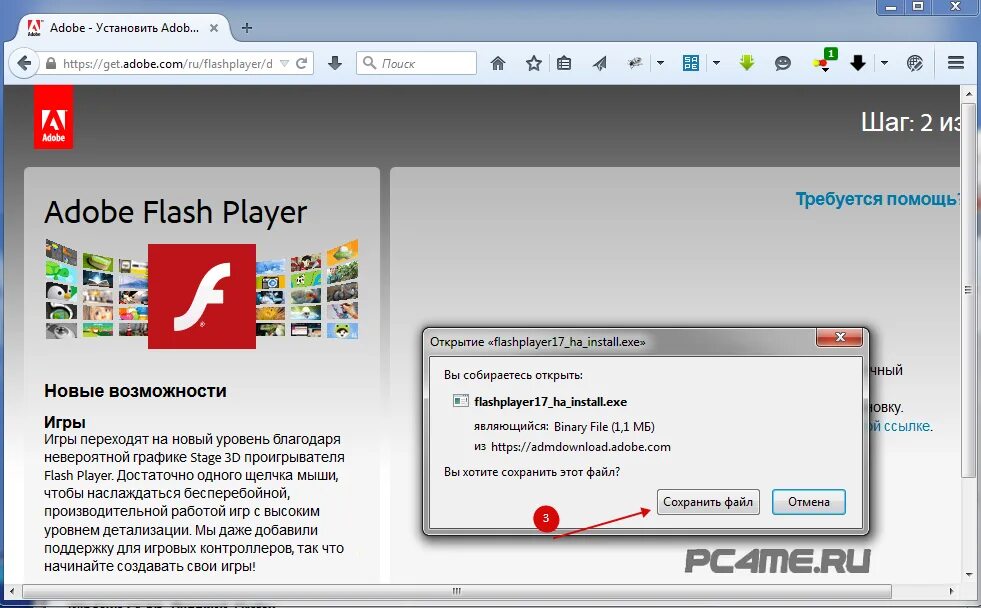The width and height of the screenshot is (981, 608).
Task: Open the downloads arrow next to address bar
Action: coord(335,63)
